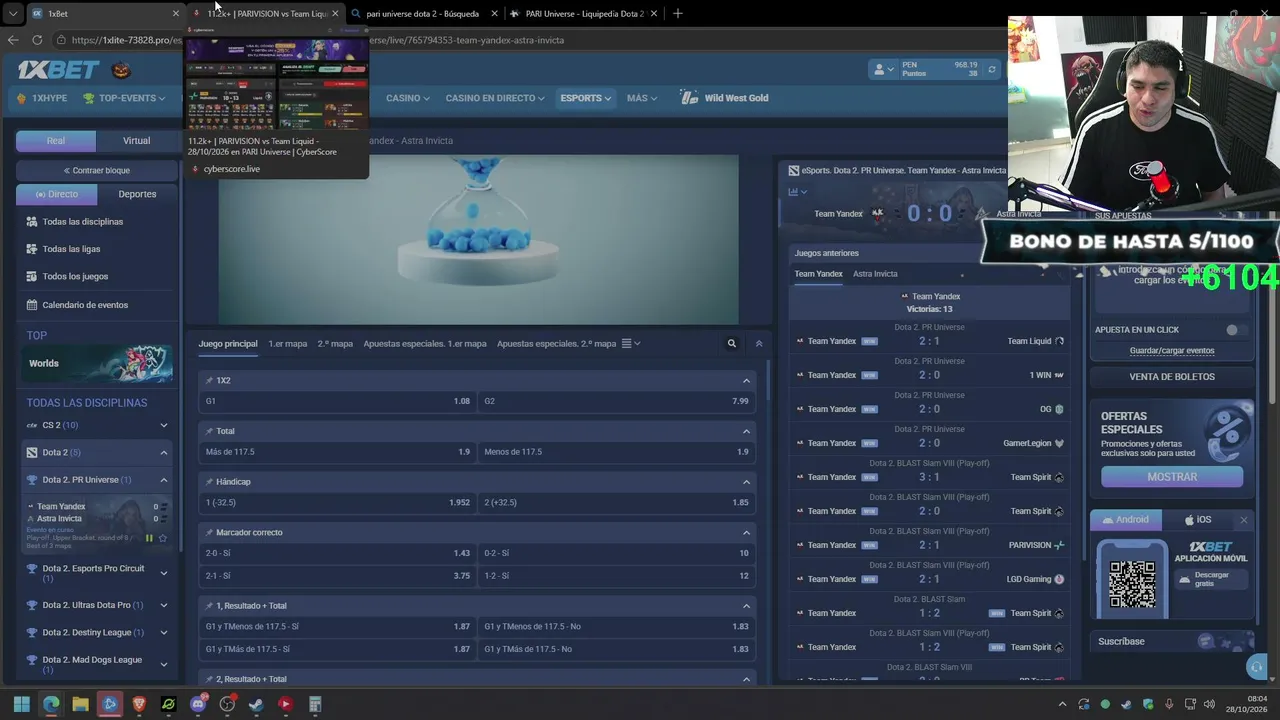The width and height of the screenshot is (1280, 720).
Task: Expand the CS 2 discipline list
Action: click(164, 425)
